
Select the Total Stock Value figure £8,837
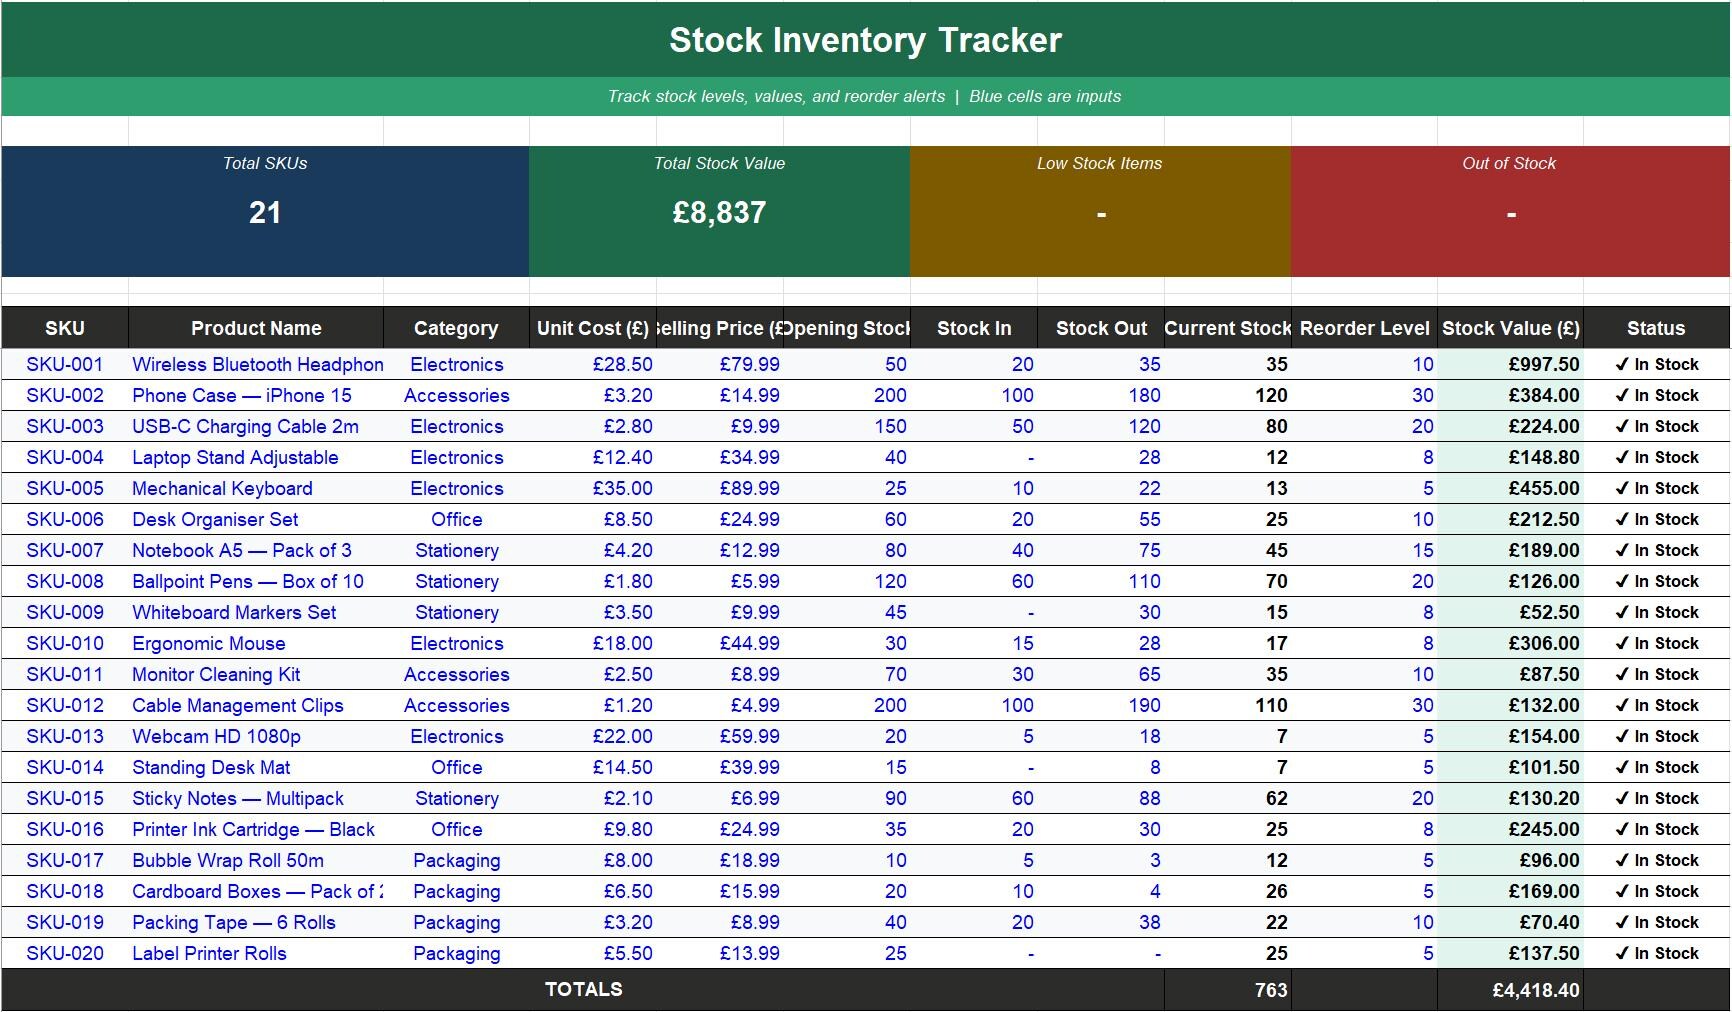[x=719, y=213]
